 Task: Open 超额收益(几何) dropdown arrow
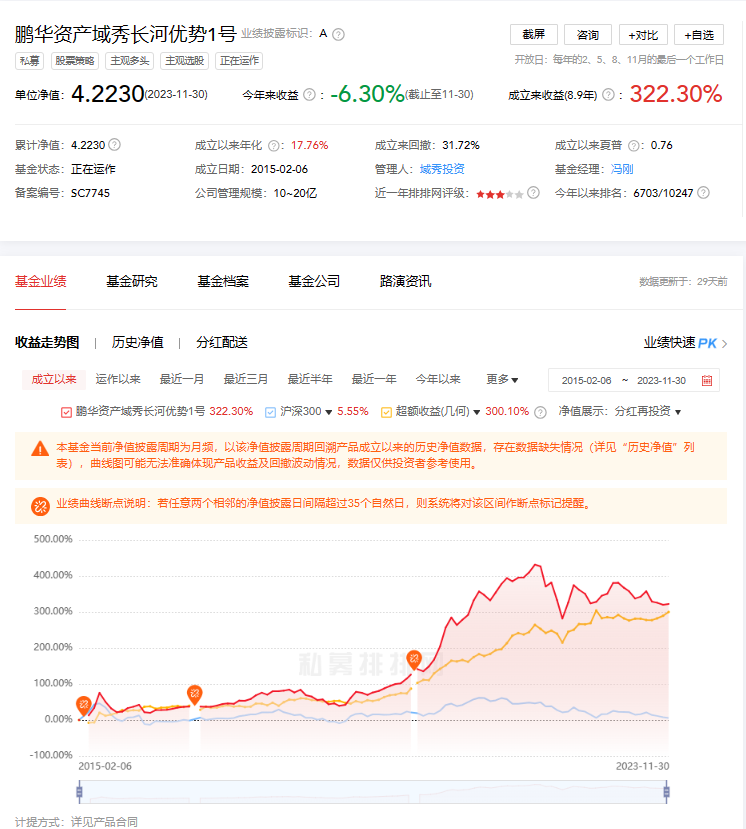tap(476, 412)
